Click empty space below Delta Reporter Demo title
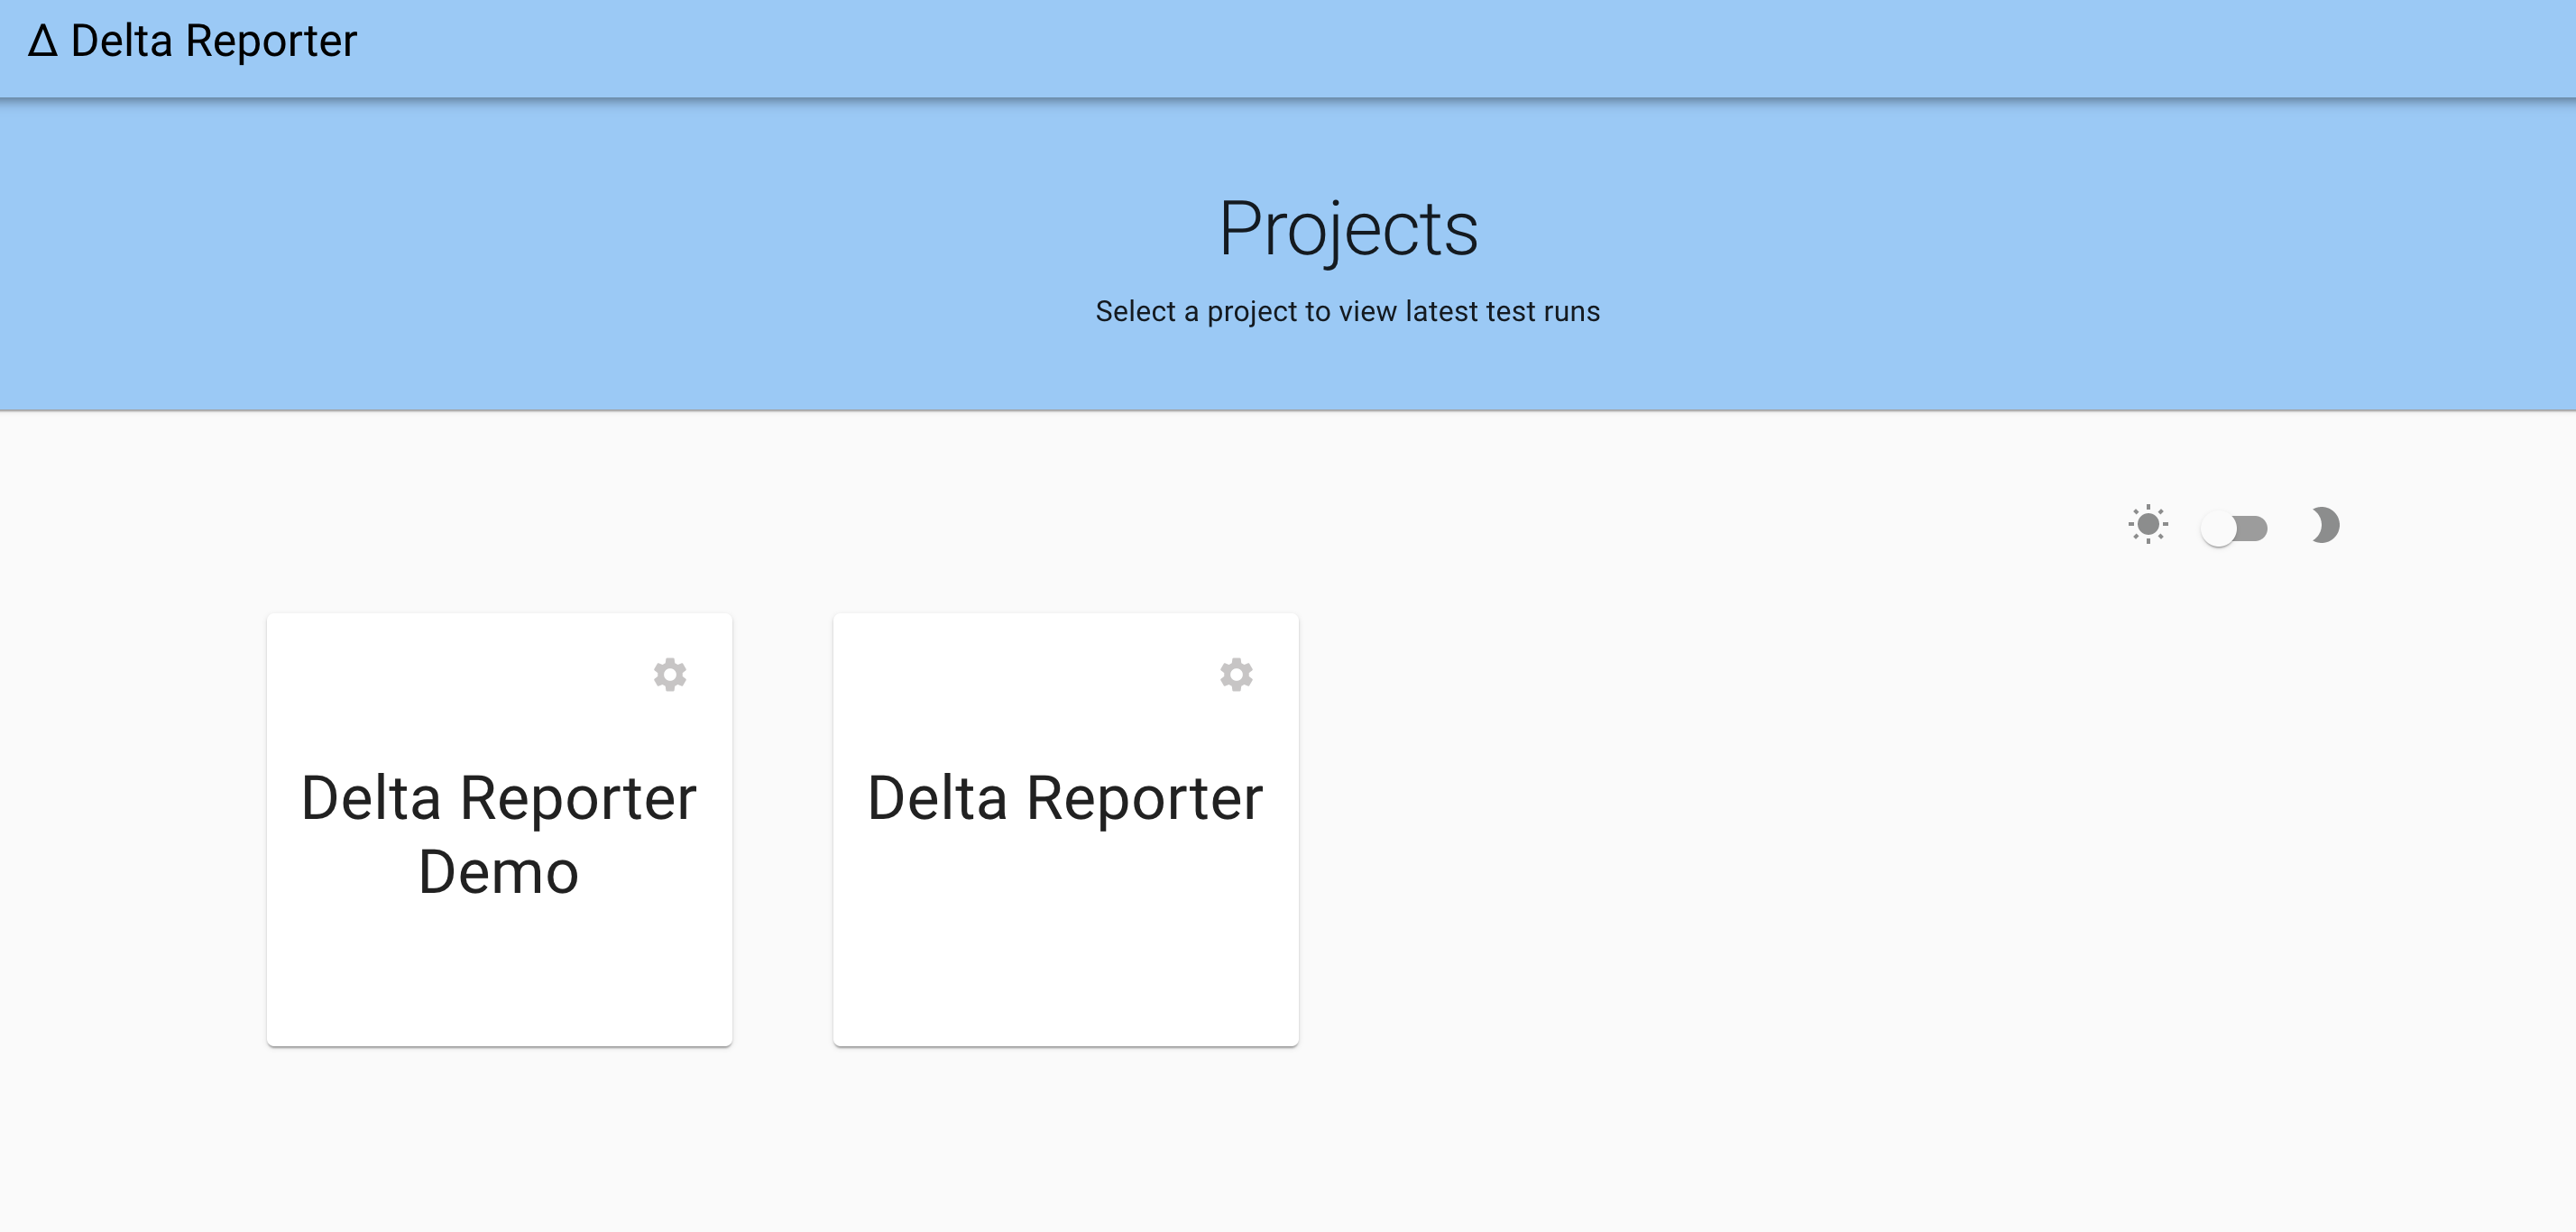2576x1232 pixels. [499, 975]
